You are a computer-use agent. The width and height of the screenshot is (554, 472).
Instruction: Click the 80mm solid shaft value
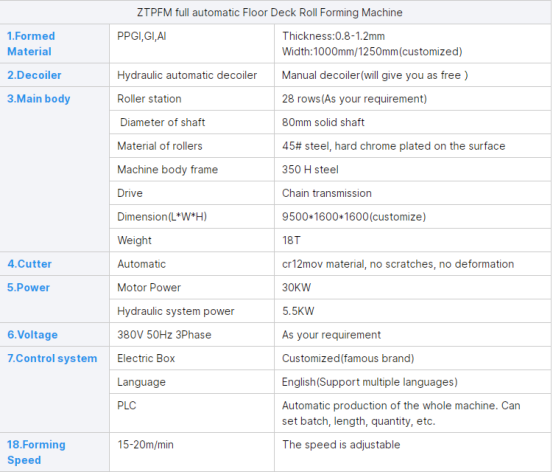[x=323, y=123]
